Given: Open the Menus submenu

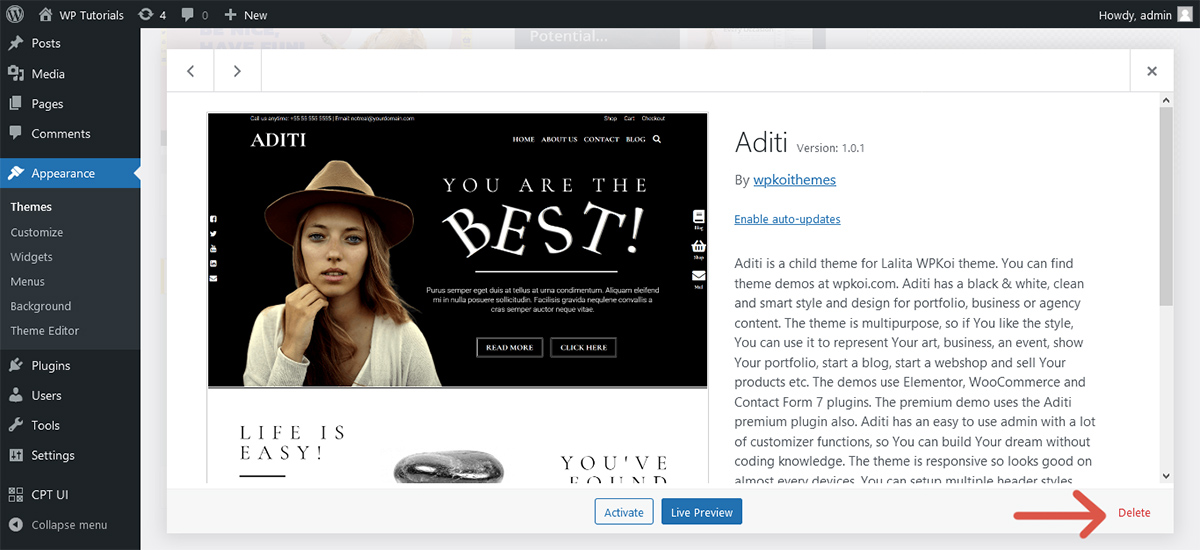Looking at the screenshot, I should coord(28,282).
